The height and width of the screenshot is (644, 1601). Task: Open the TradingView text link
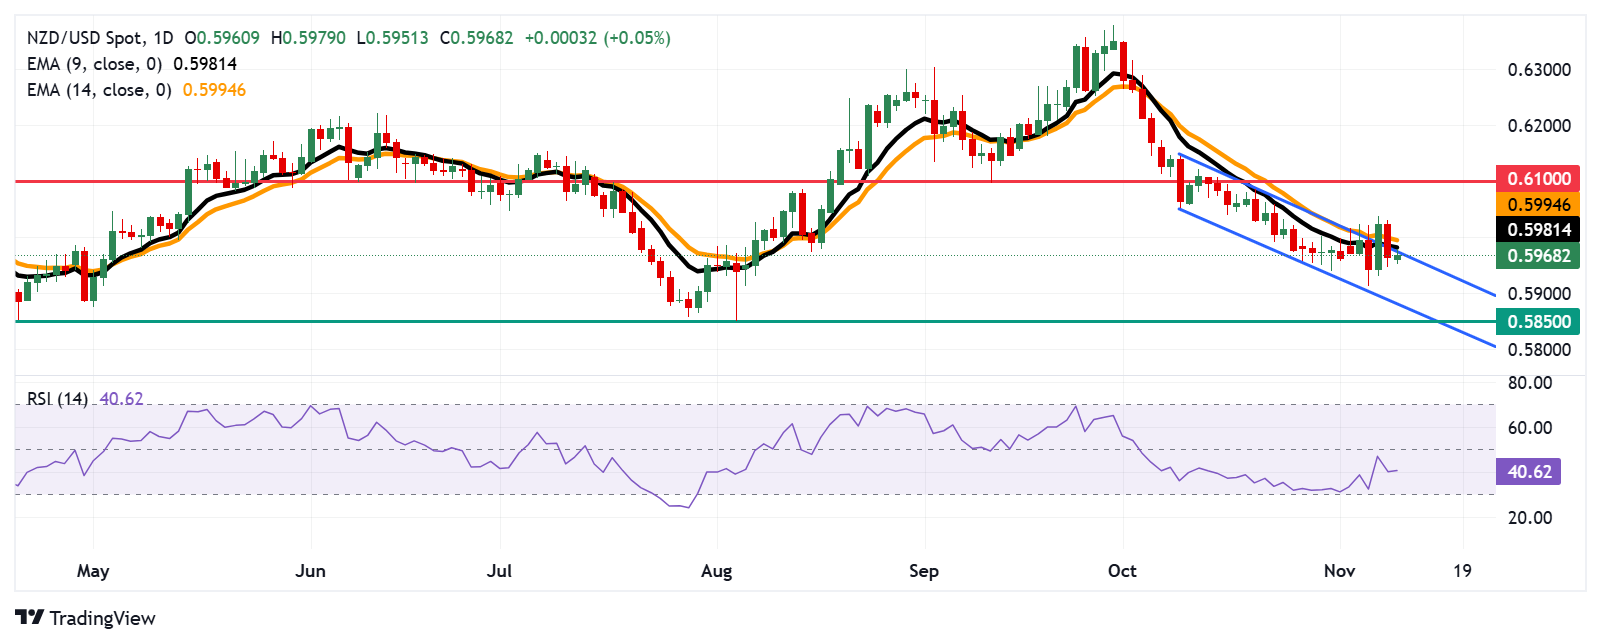click(102, 618)
